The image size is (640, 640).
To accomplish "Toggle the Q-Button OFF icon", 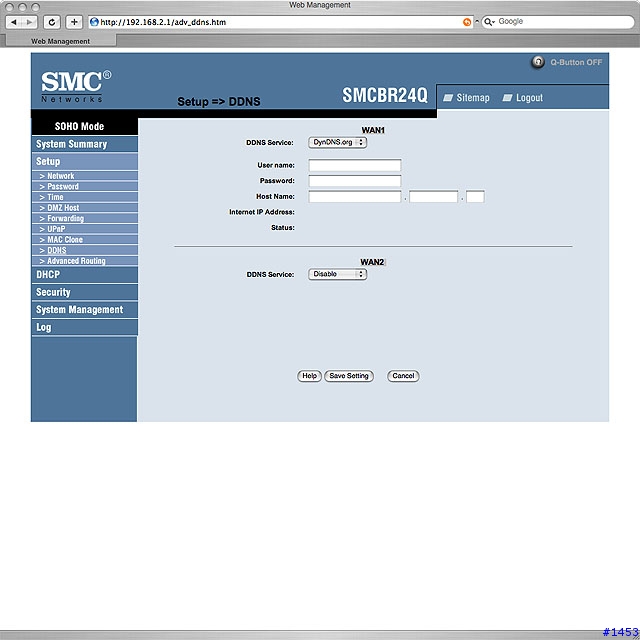I will point(538,62).
